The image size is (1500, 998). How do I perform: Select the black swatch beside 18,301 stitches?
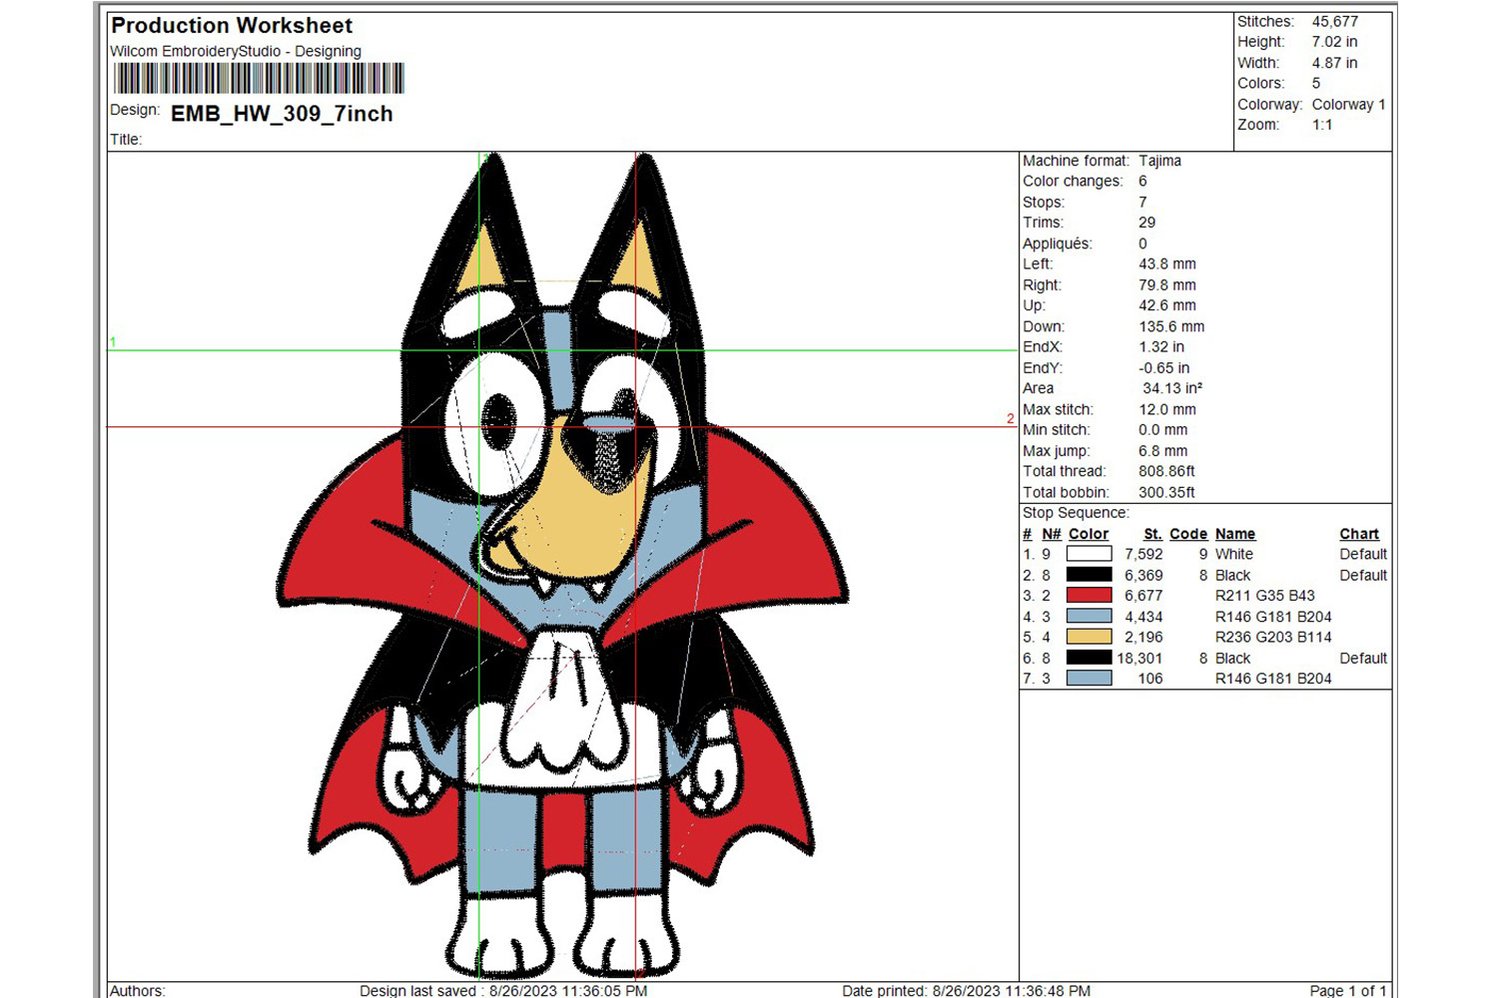click(x=1089, y=658)
